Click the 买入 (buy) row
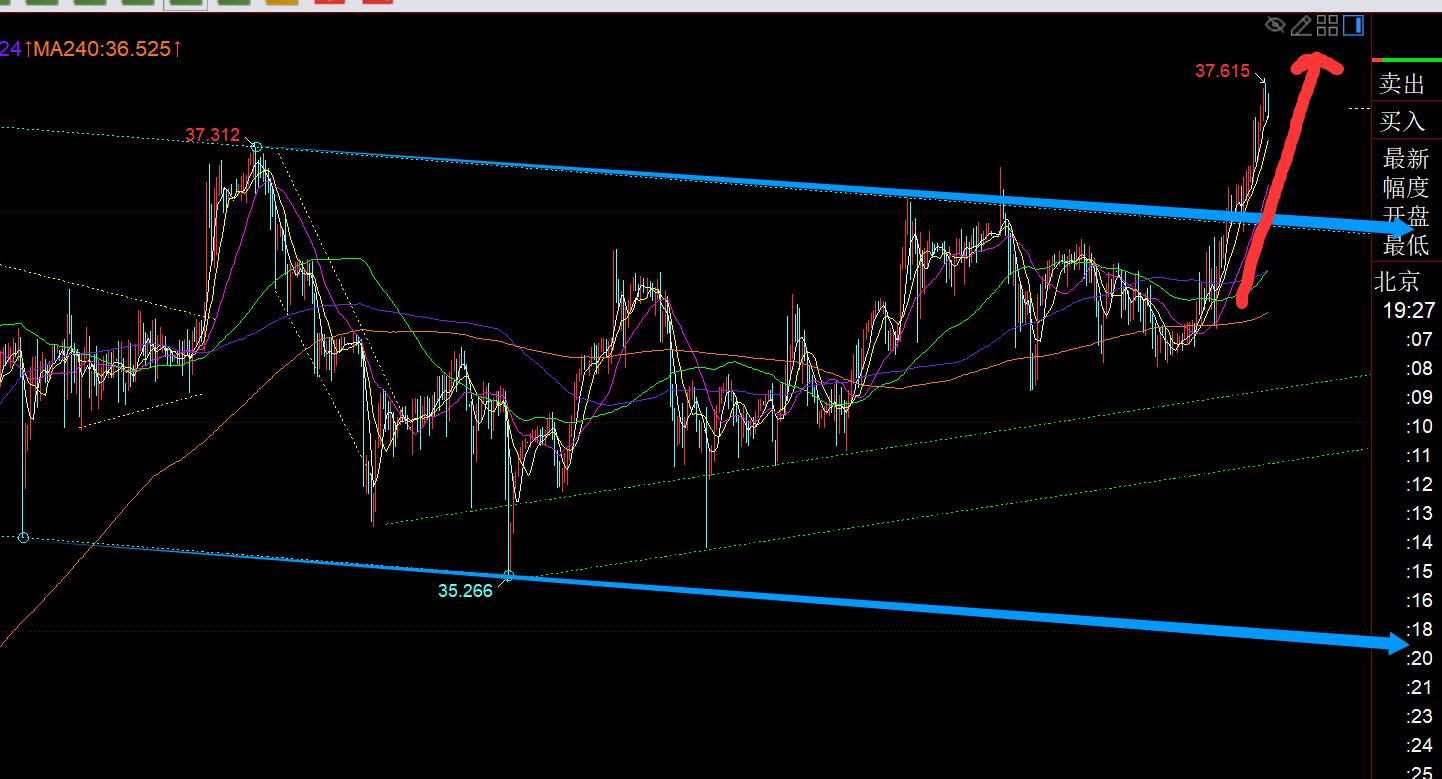 [x=1402, y=121]
